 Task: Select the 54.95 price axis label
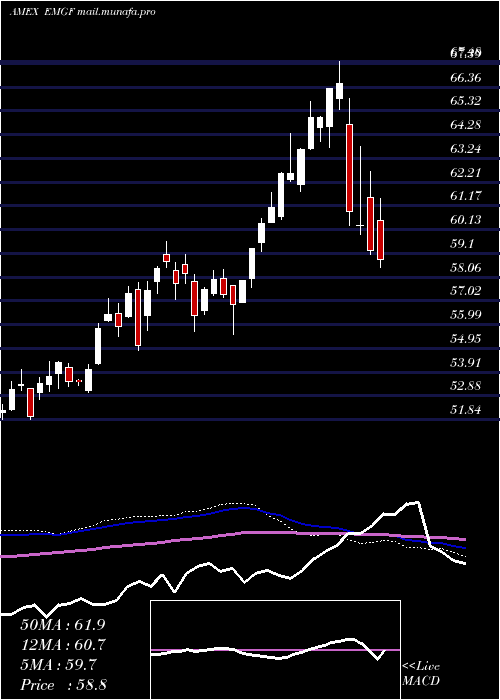(x=466, y=339)
